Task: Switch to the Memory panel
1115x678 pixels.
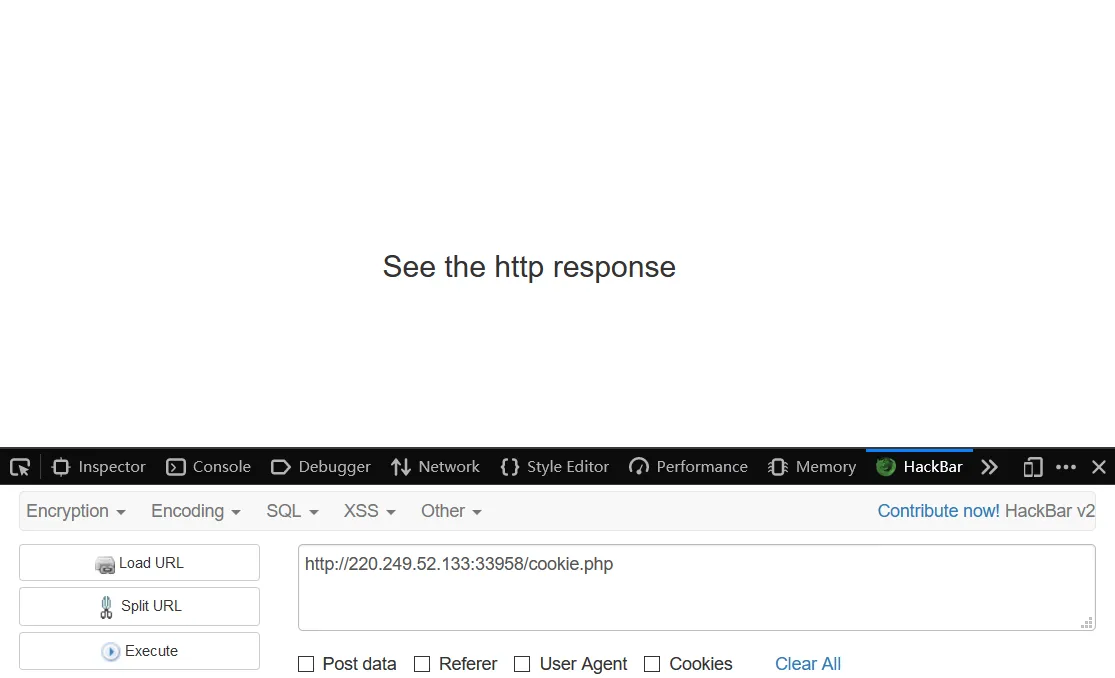Action: [812, 467]
